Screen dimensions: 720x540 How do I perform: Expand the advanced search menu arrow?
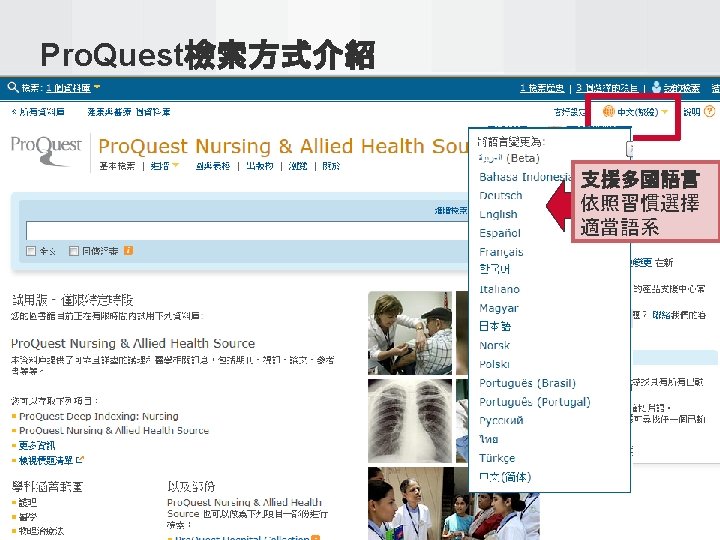pos(175,165)
